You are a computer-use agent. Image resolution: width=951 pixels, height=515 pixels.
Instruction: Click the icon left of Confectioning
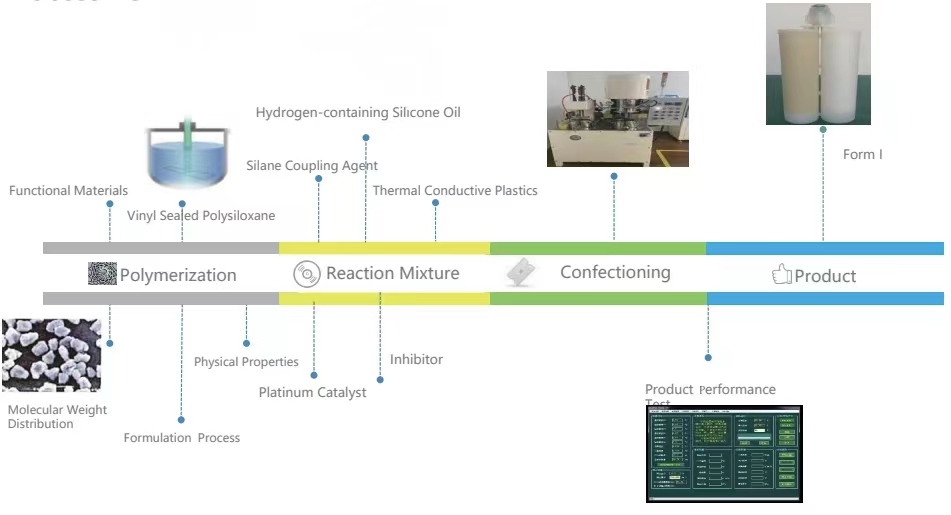(x=522, y=272)
